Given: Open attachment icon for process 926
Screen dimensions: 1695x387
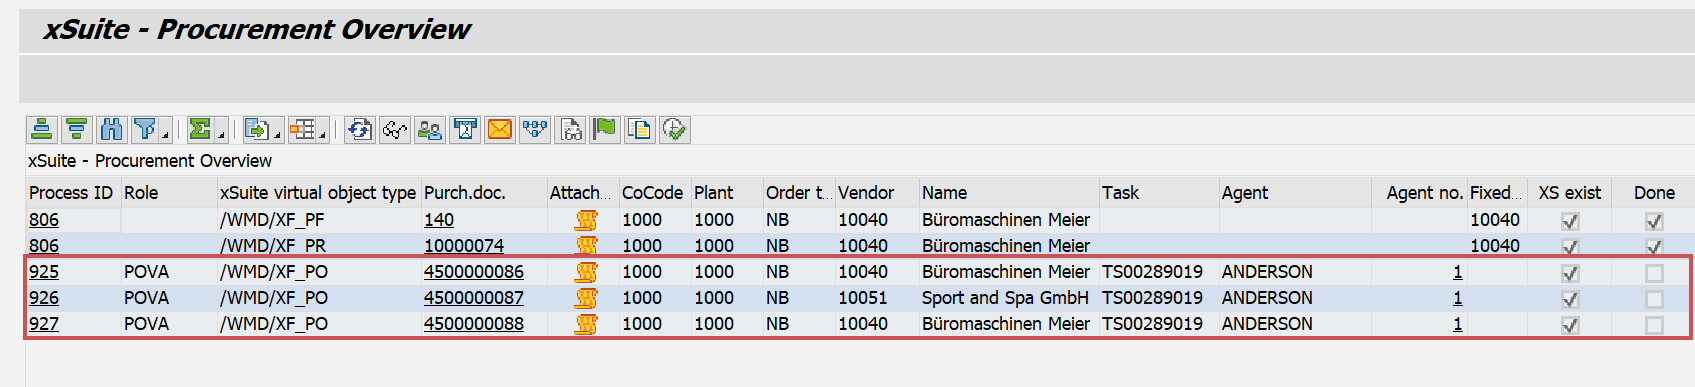Looking at the screenshot, I should tap(586, 298).
